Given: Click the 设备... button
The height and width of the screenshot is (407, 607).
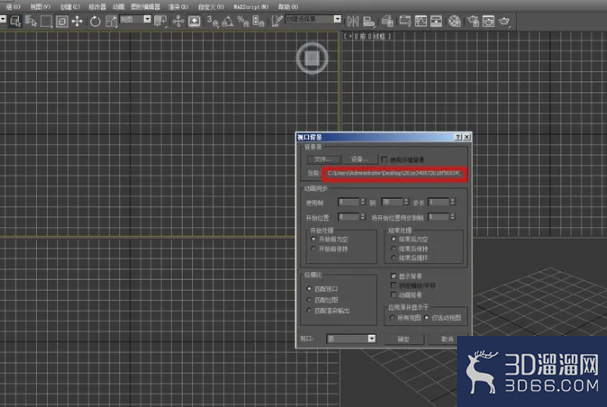Looking at the screenshot, I should click(x=360, y=160).
